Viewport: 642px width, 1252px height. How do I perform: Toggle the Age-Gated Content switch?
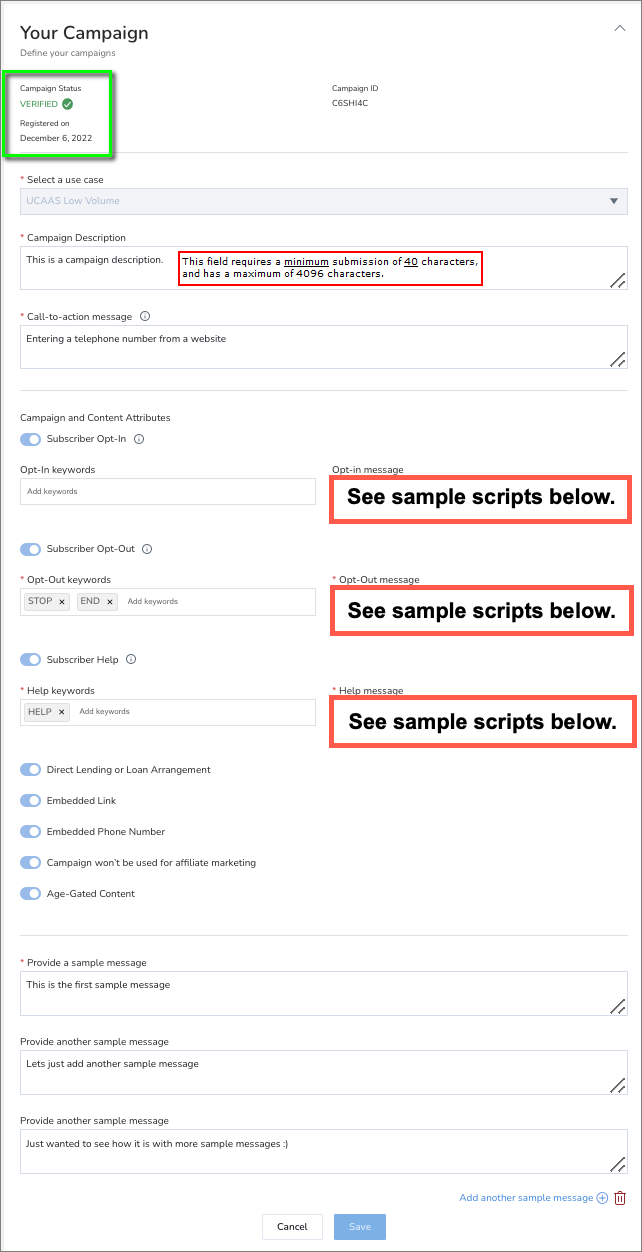(31, 893)
